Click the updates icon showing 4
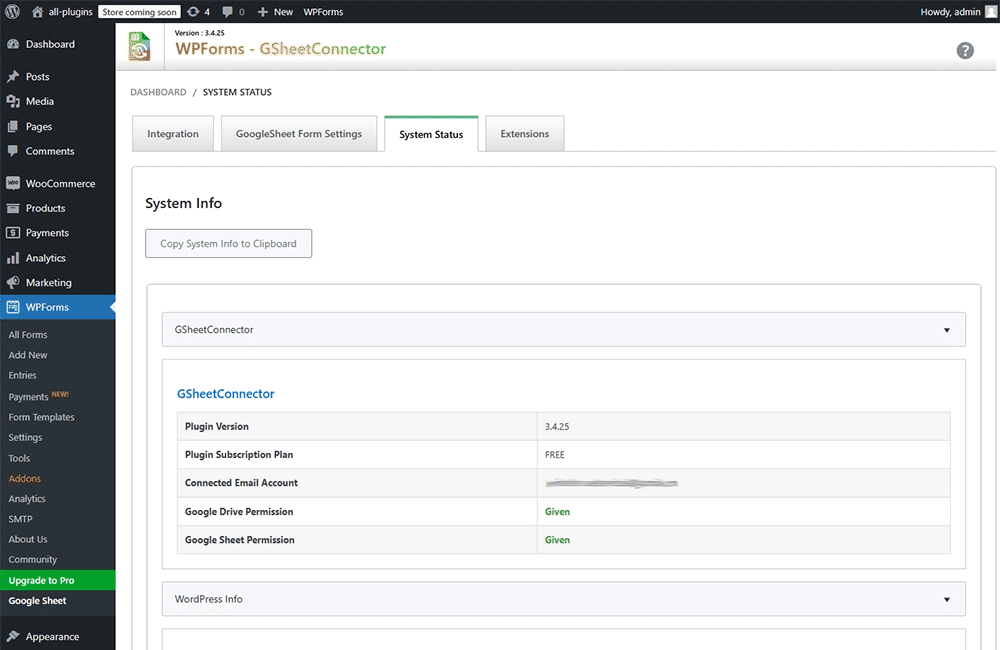 click(x=193, y=11)
